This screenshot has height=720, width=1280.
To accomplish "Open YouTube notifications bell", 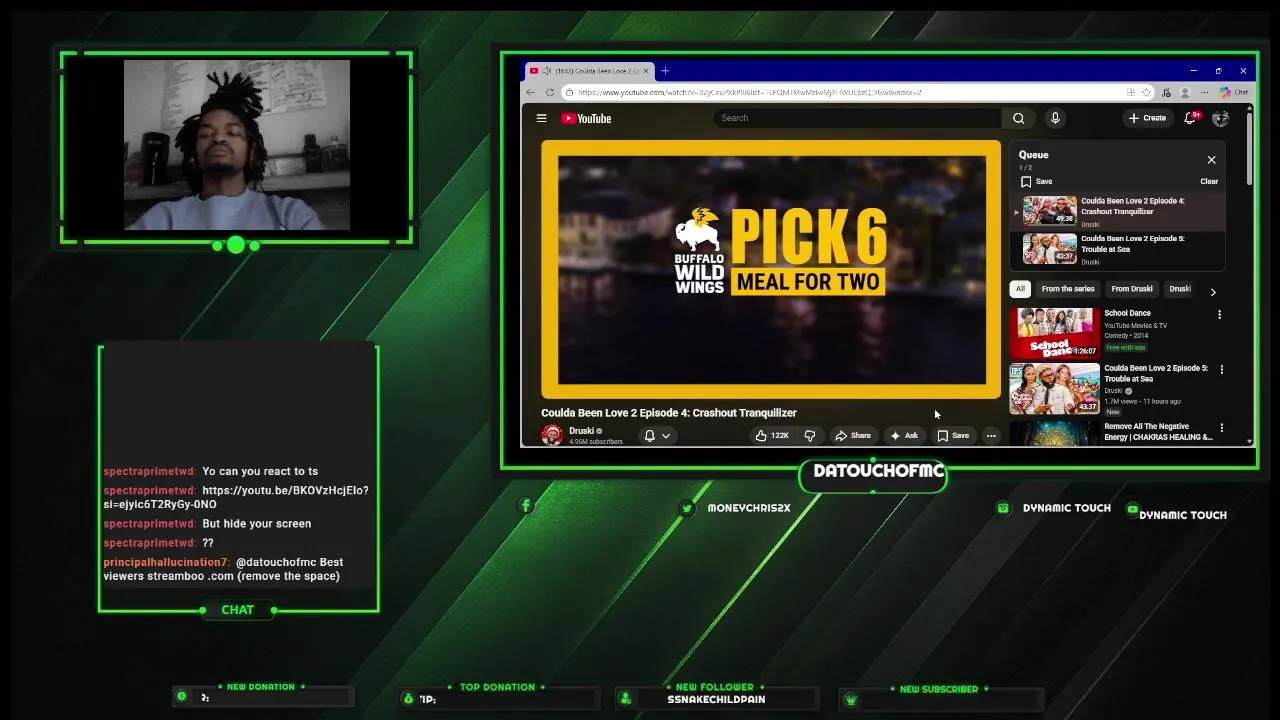I will pos(1190,118).
